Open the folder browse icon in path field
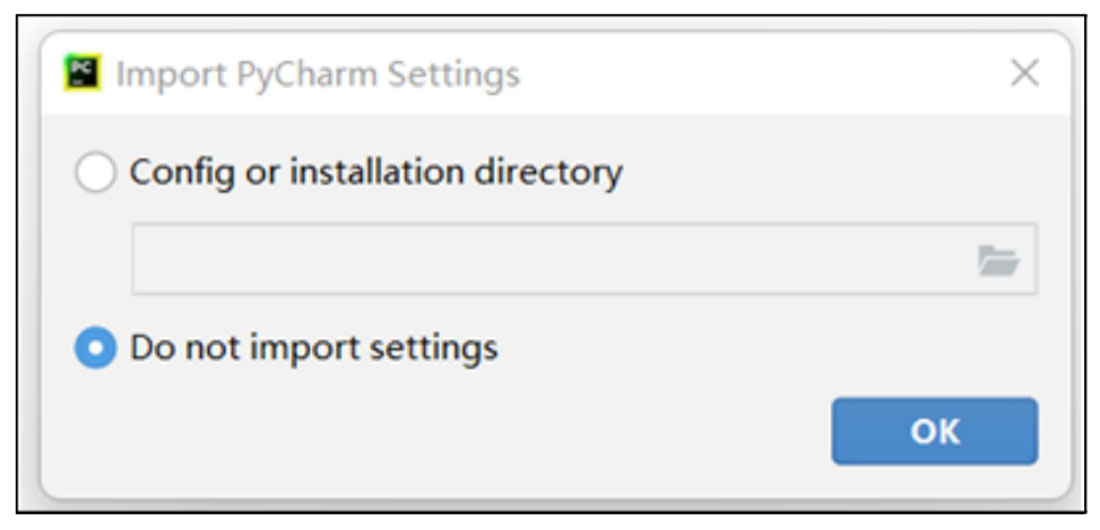Viewport: 1100px width, 530px height. tap(998, 260)
